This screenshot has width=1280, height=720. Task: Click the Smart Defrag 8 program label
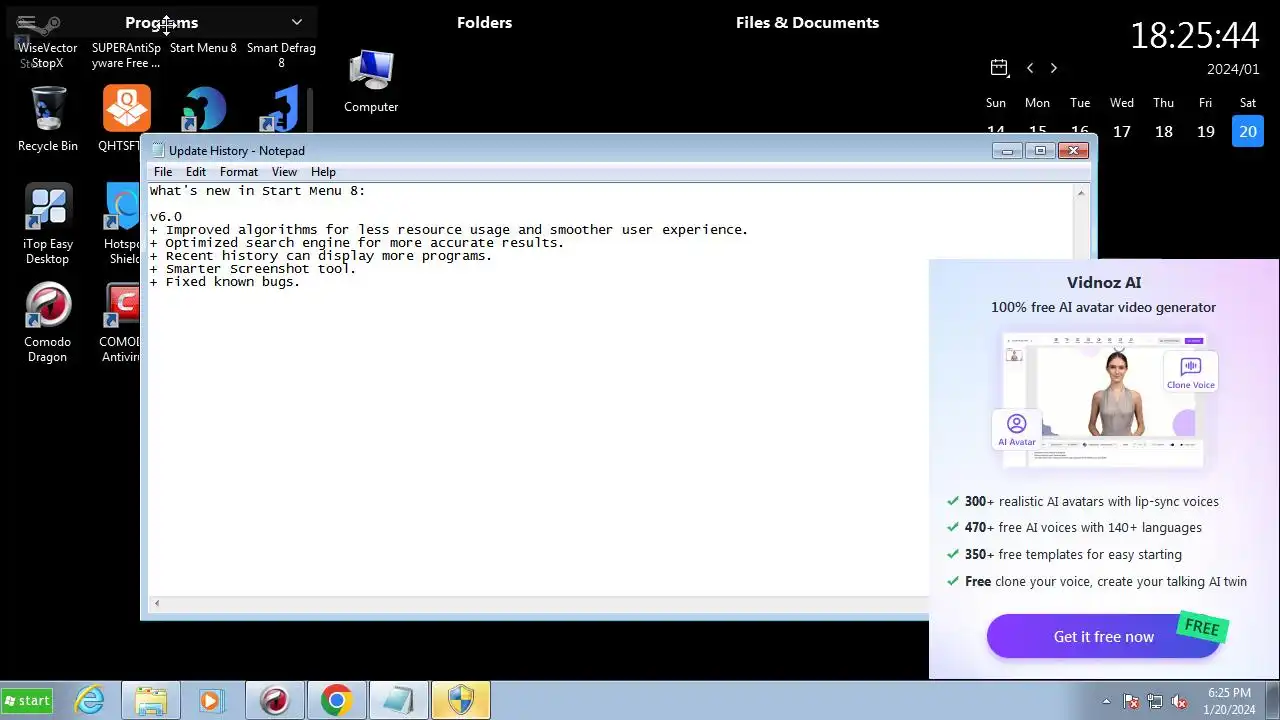click(281, 55)
